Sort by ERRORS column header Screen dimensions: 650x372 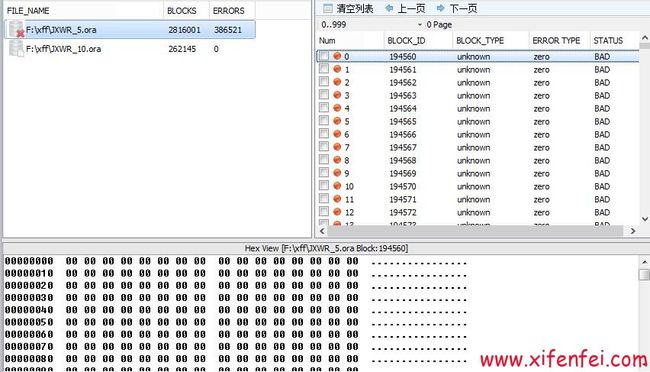click(232, 10)
